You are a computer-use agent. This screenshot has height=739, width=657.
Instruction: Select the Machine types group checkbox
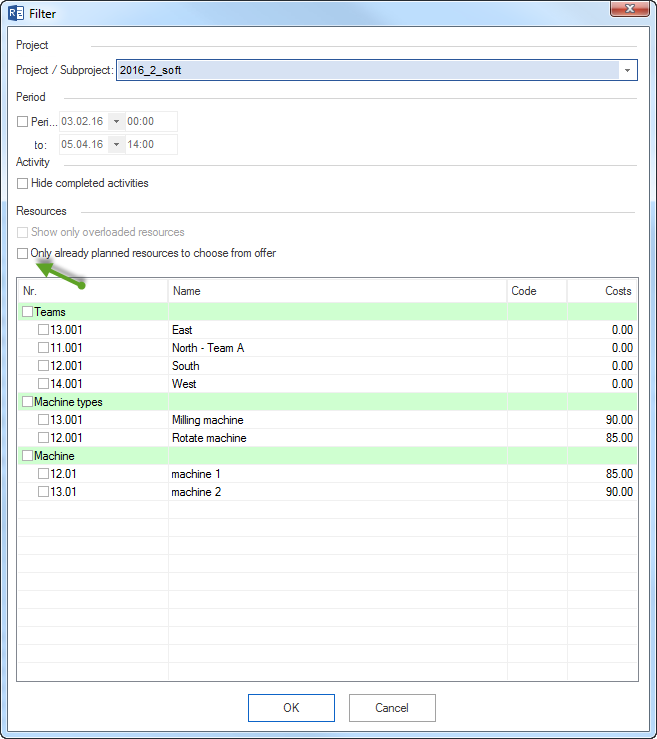click(27, 402)
